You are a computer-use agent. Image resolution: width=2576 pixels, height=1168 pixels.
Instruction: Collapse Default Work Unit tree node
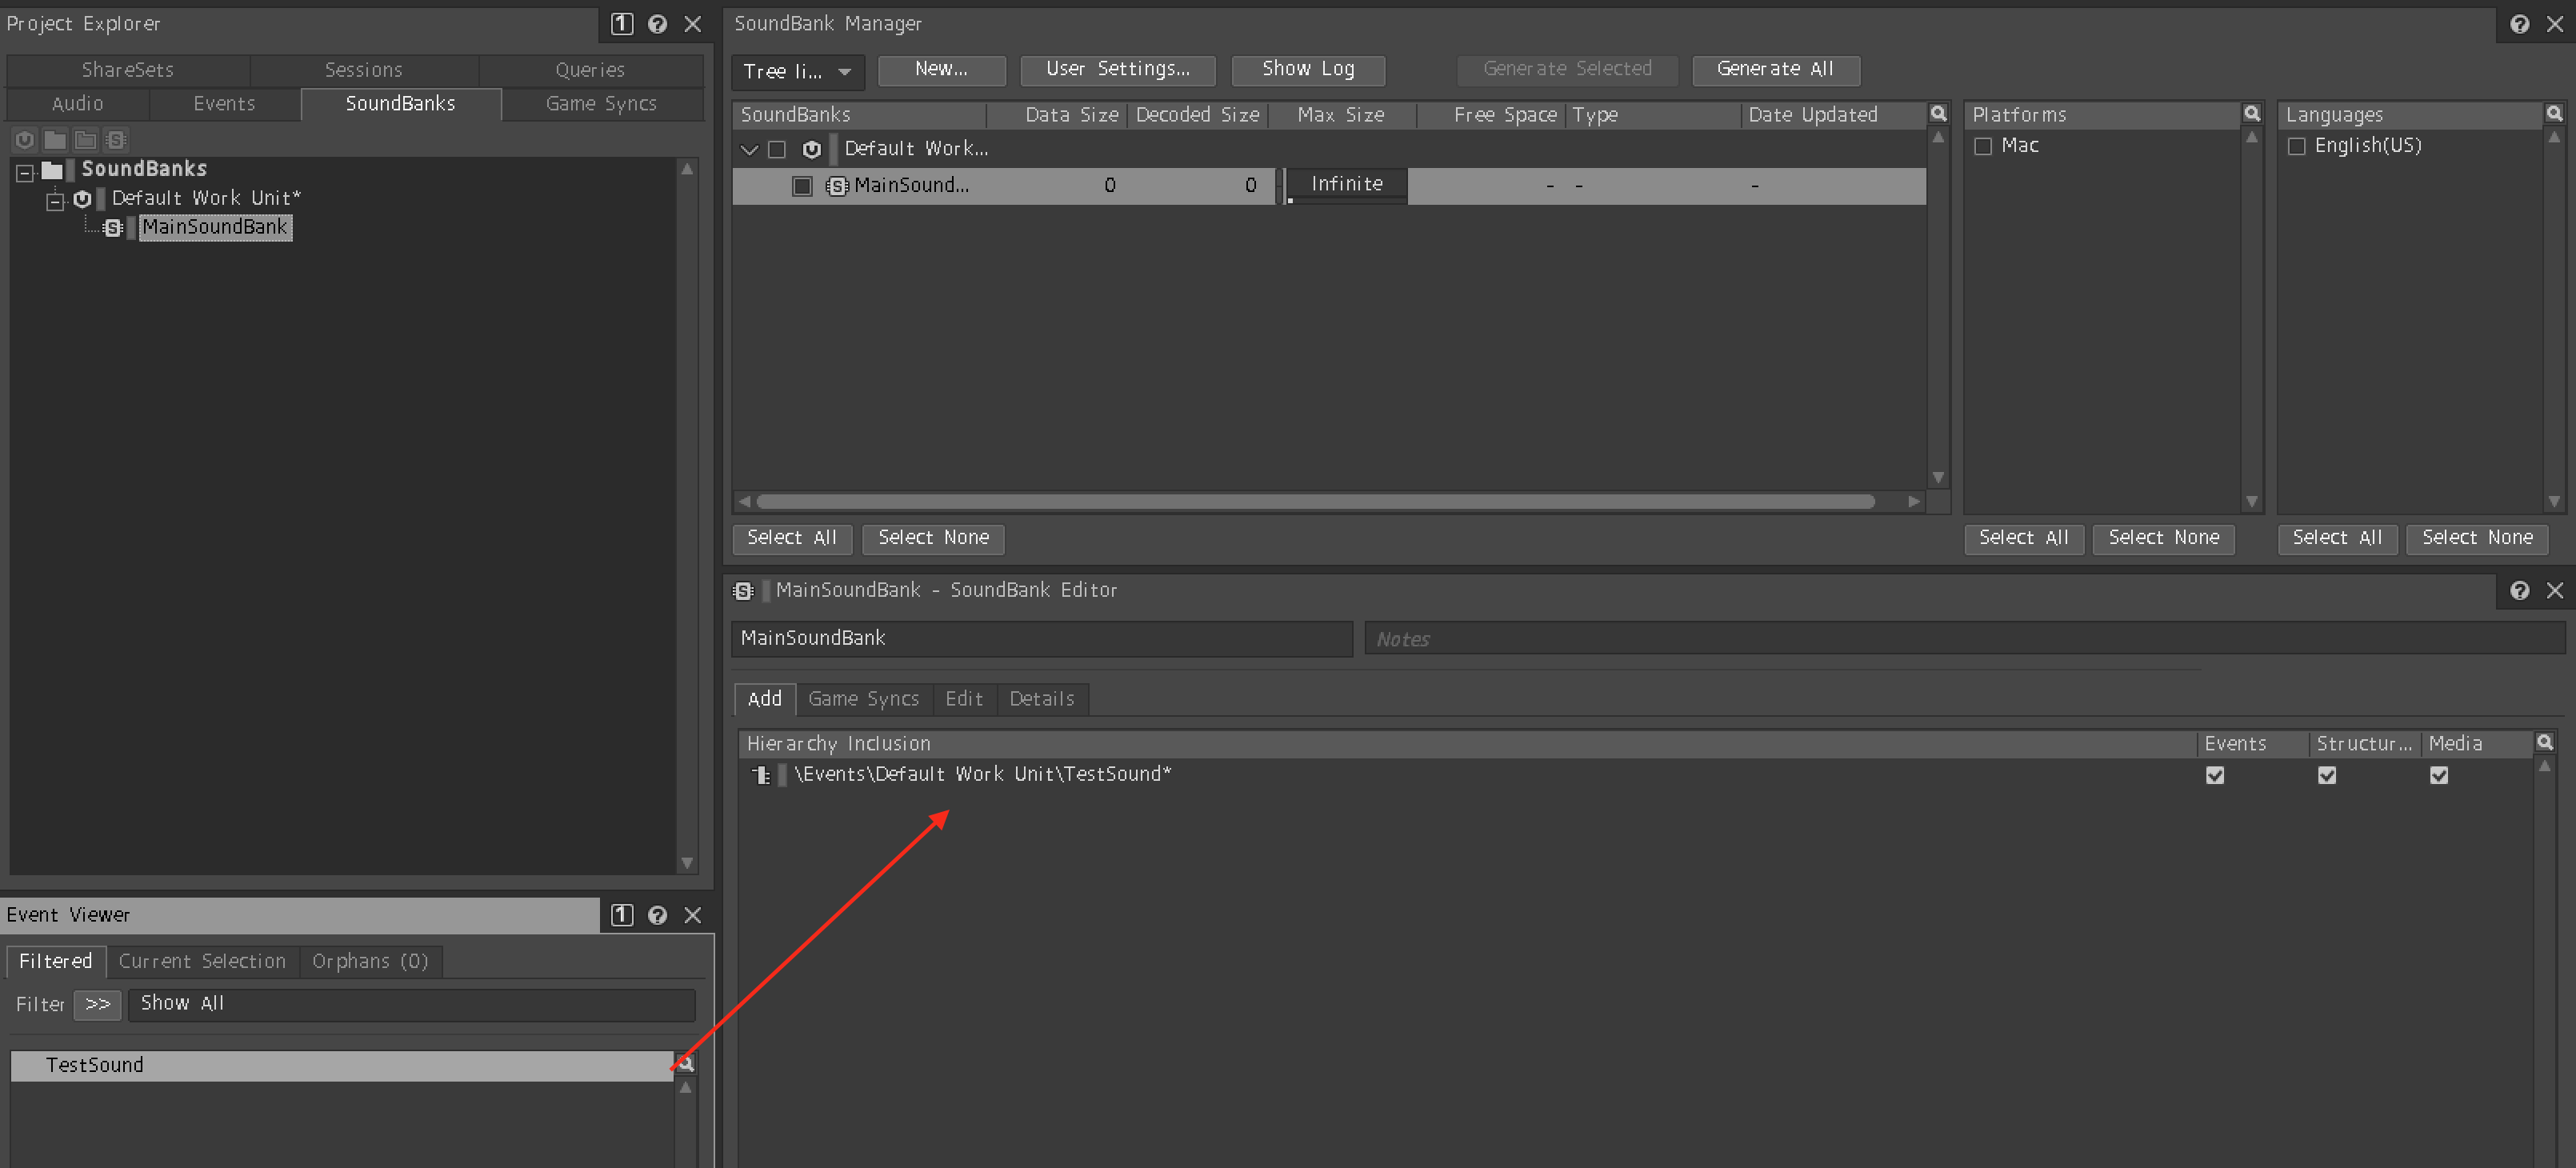click(x=56, y=201)
